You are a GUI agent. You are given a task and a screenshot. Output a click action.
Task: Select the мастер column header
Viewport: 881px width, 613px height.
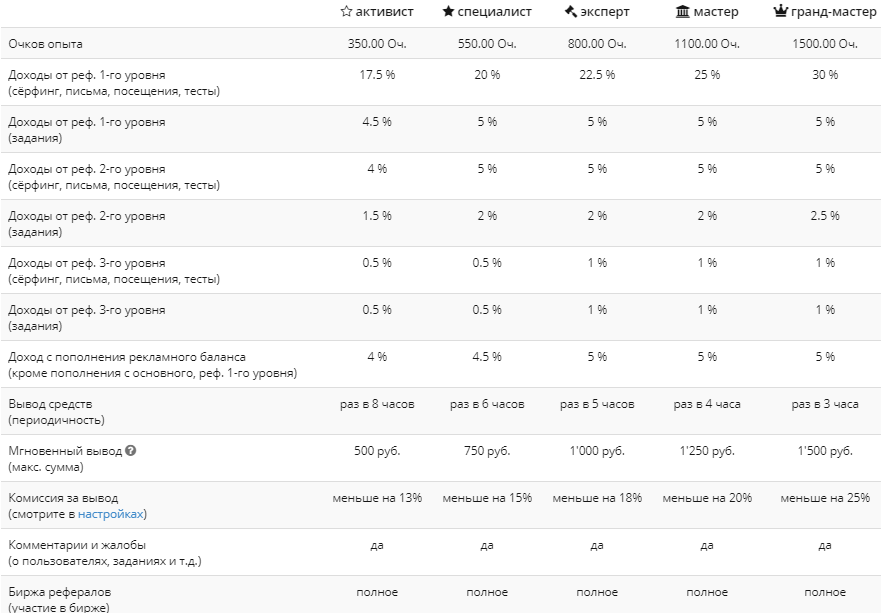(716, 12)
